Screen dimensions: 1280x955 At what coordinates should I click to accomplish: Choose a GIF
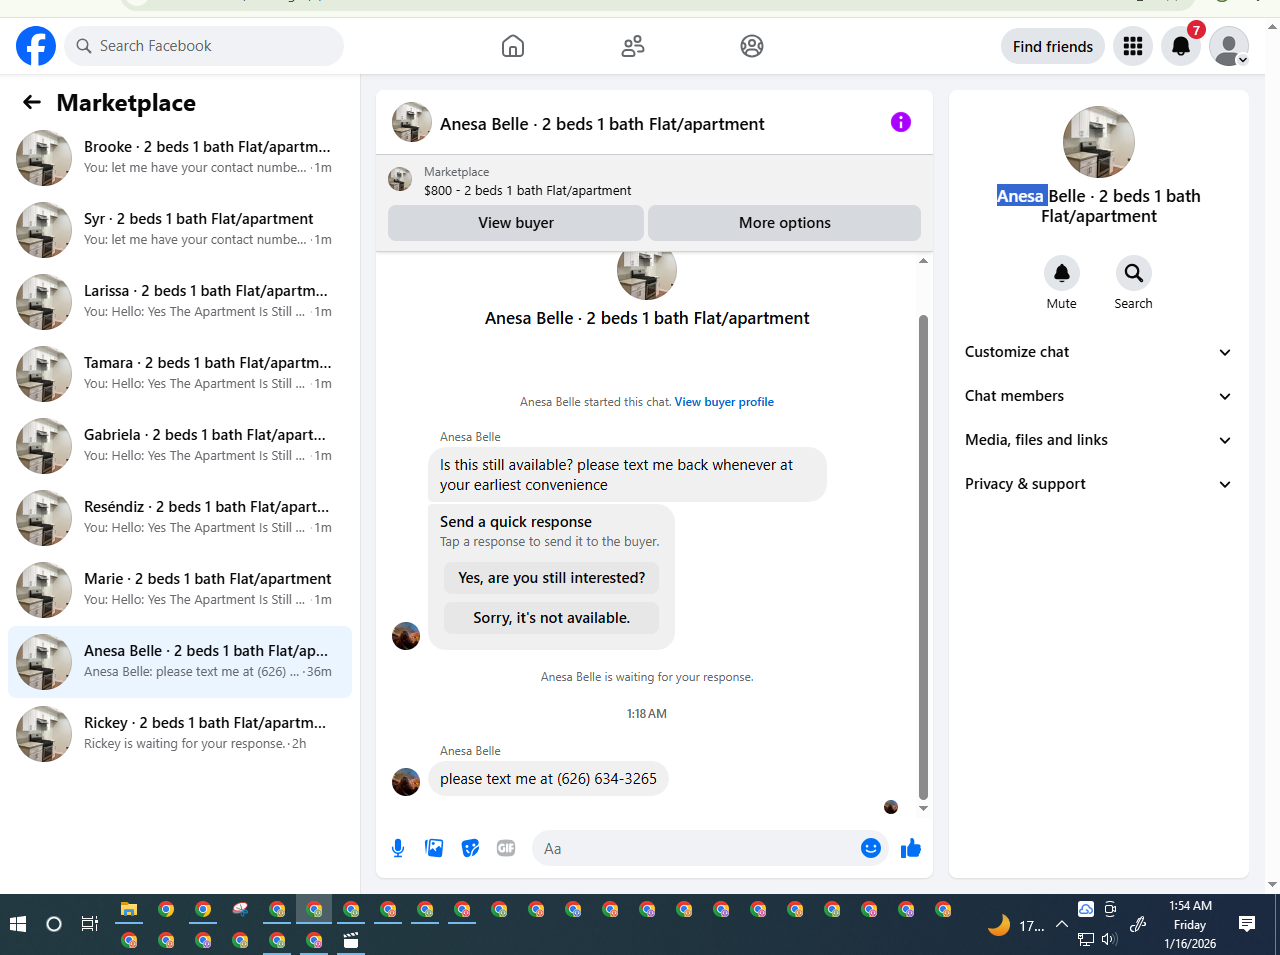coord(506,848)
